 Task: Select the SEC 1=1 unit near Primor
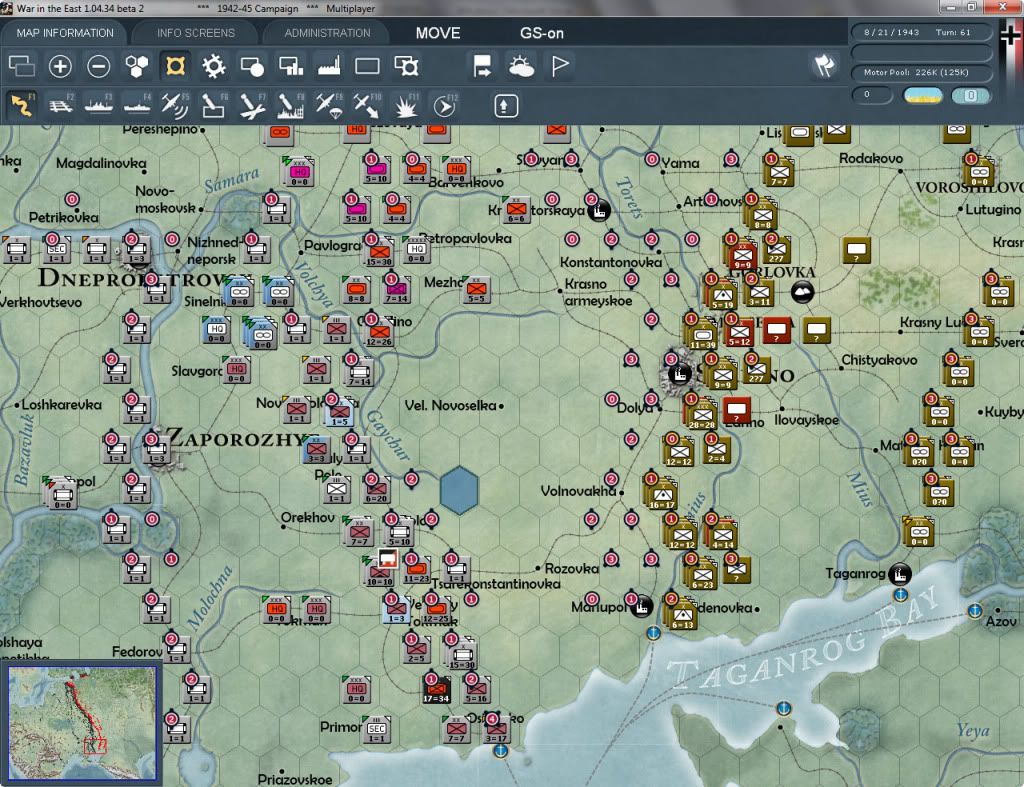pyautogui.click(x=377, y=730)
